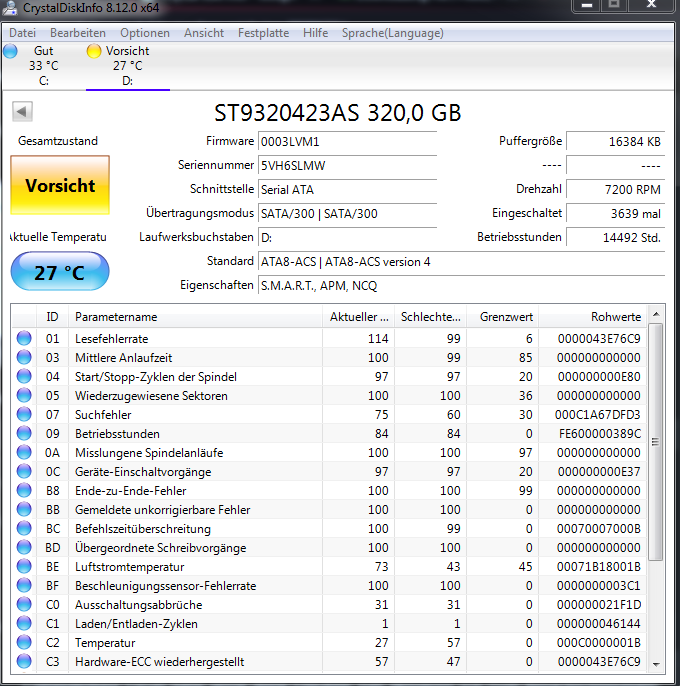This screenshot has width=680, height=686.
Task: Click the status orb for Befehlszeitüberschreitung
Action: click(x=24, y=528)
